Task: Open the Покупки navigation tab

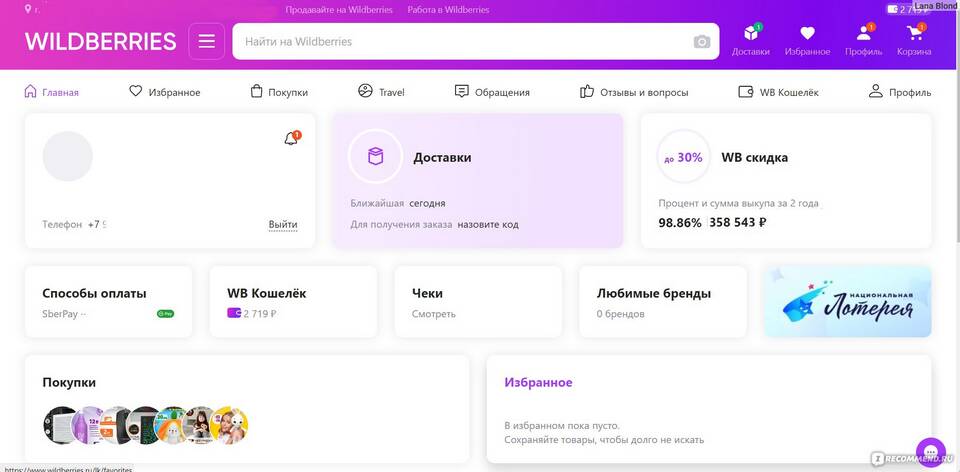Action: point(278,92)
